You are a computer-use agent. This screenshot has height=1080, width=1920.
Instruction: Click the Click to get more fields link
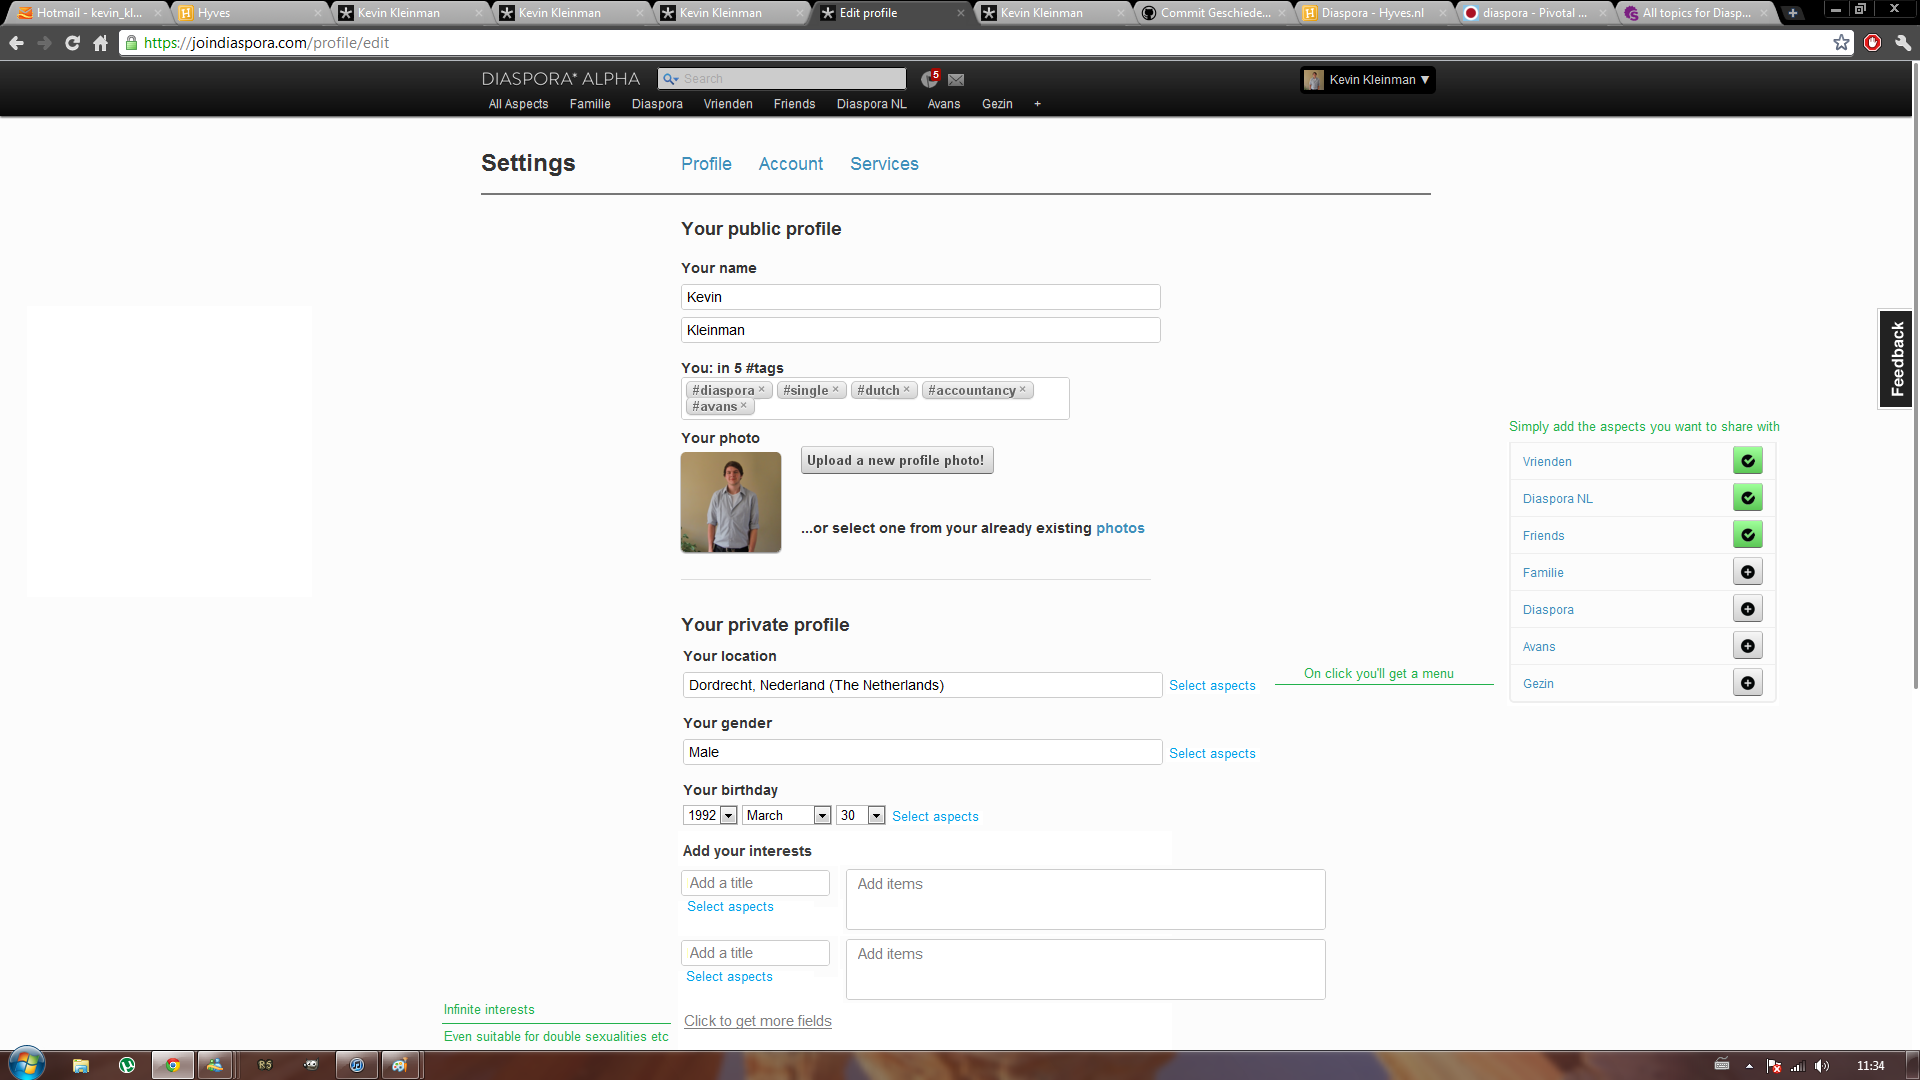757,1021
